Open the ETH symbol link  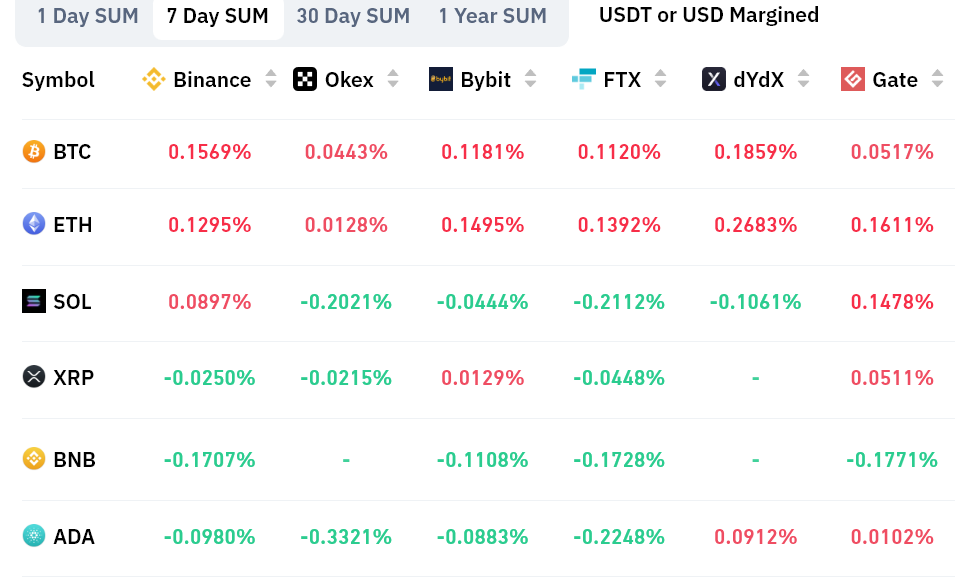[72, 225]
